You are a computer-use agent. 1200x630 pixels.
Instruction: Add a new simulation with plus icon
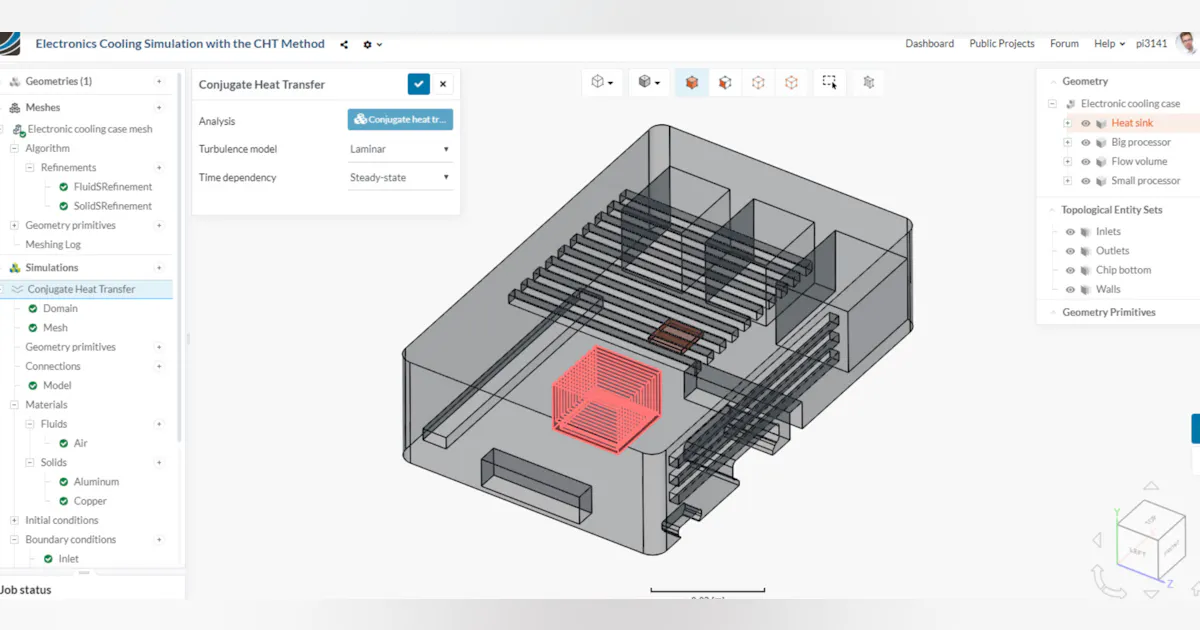pos(159,267)
